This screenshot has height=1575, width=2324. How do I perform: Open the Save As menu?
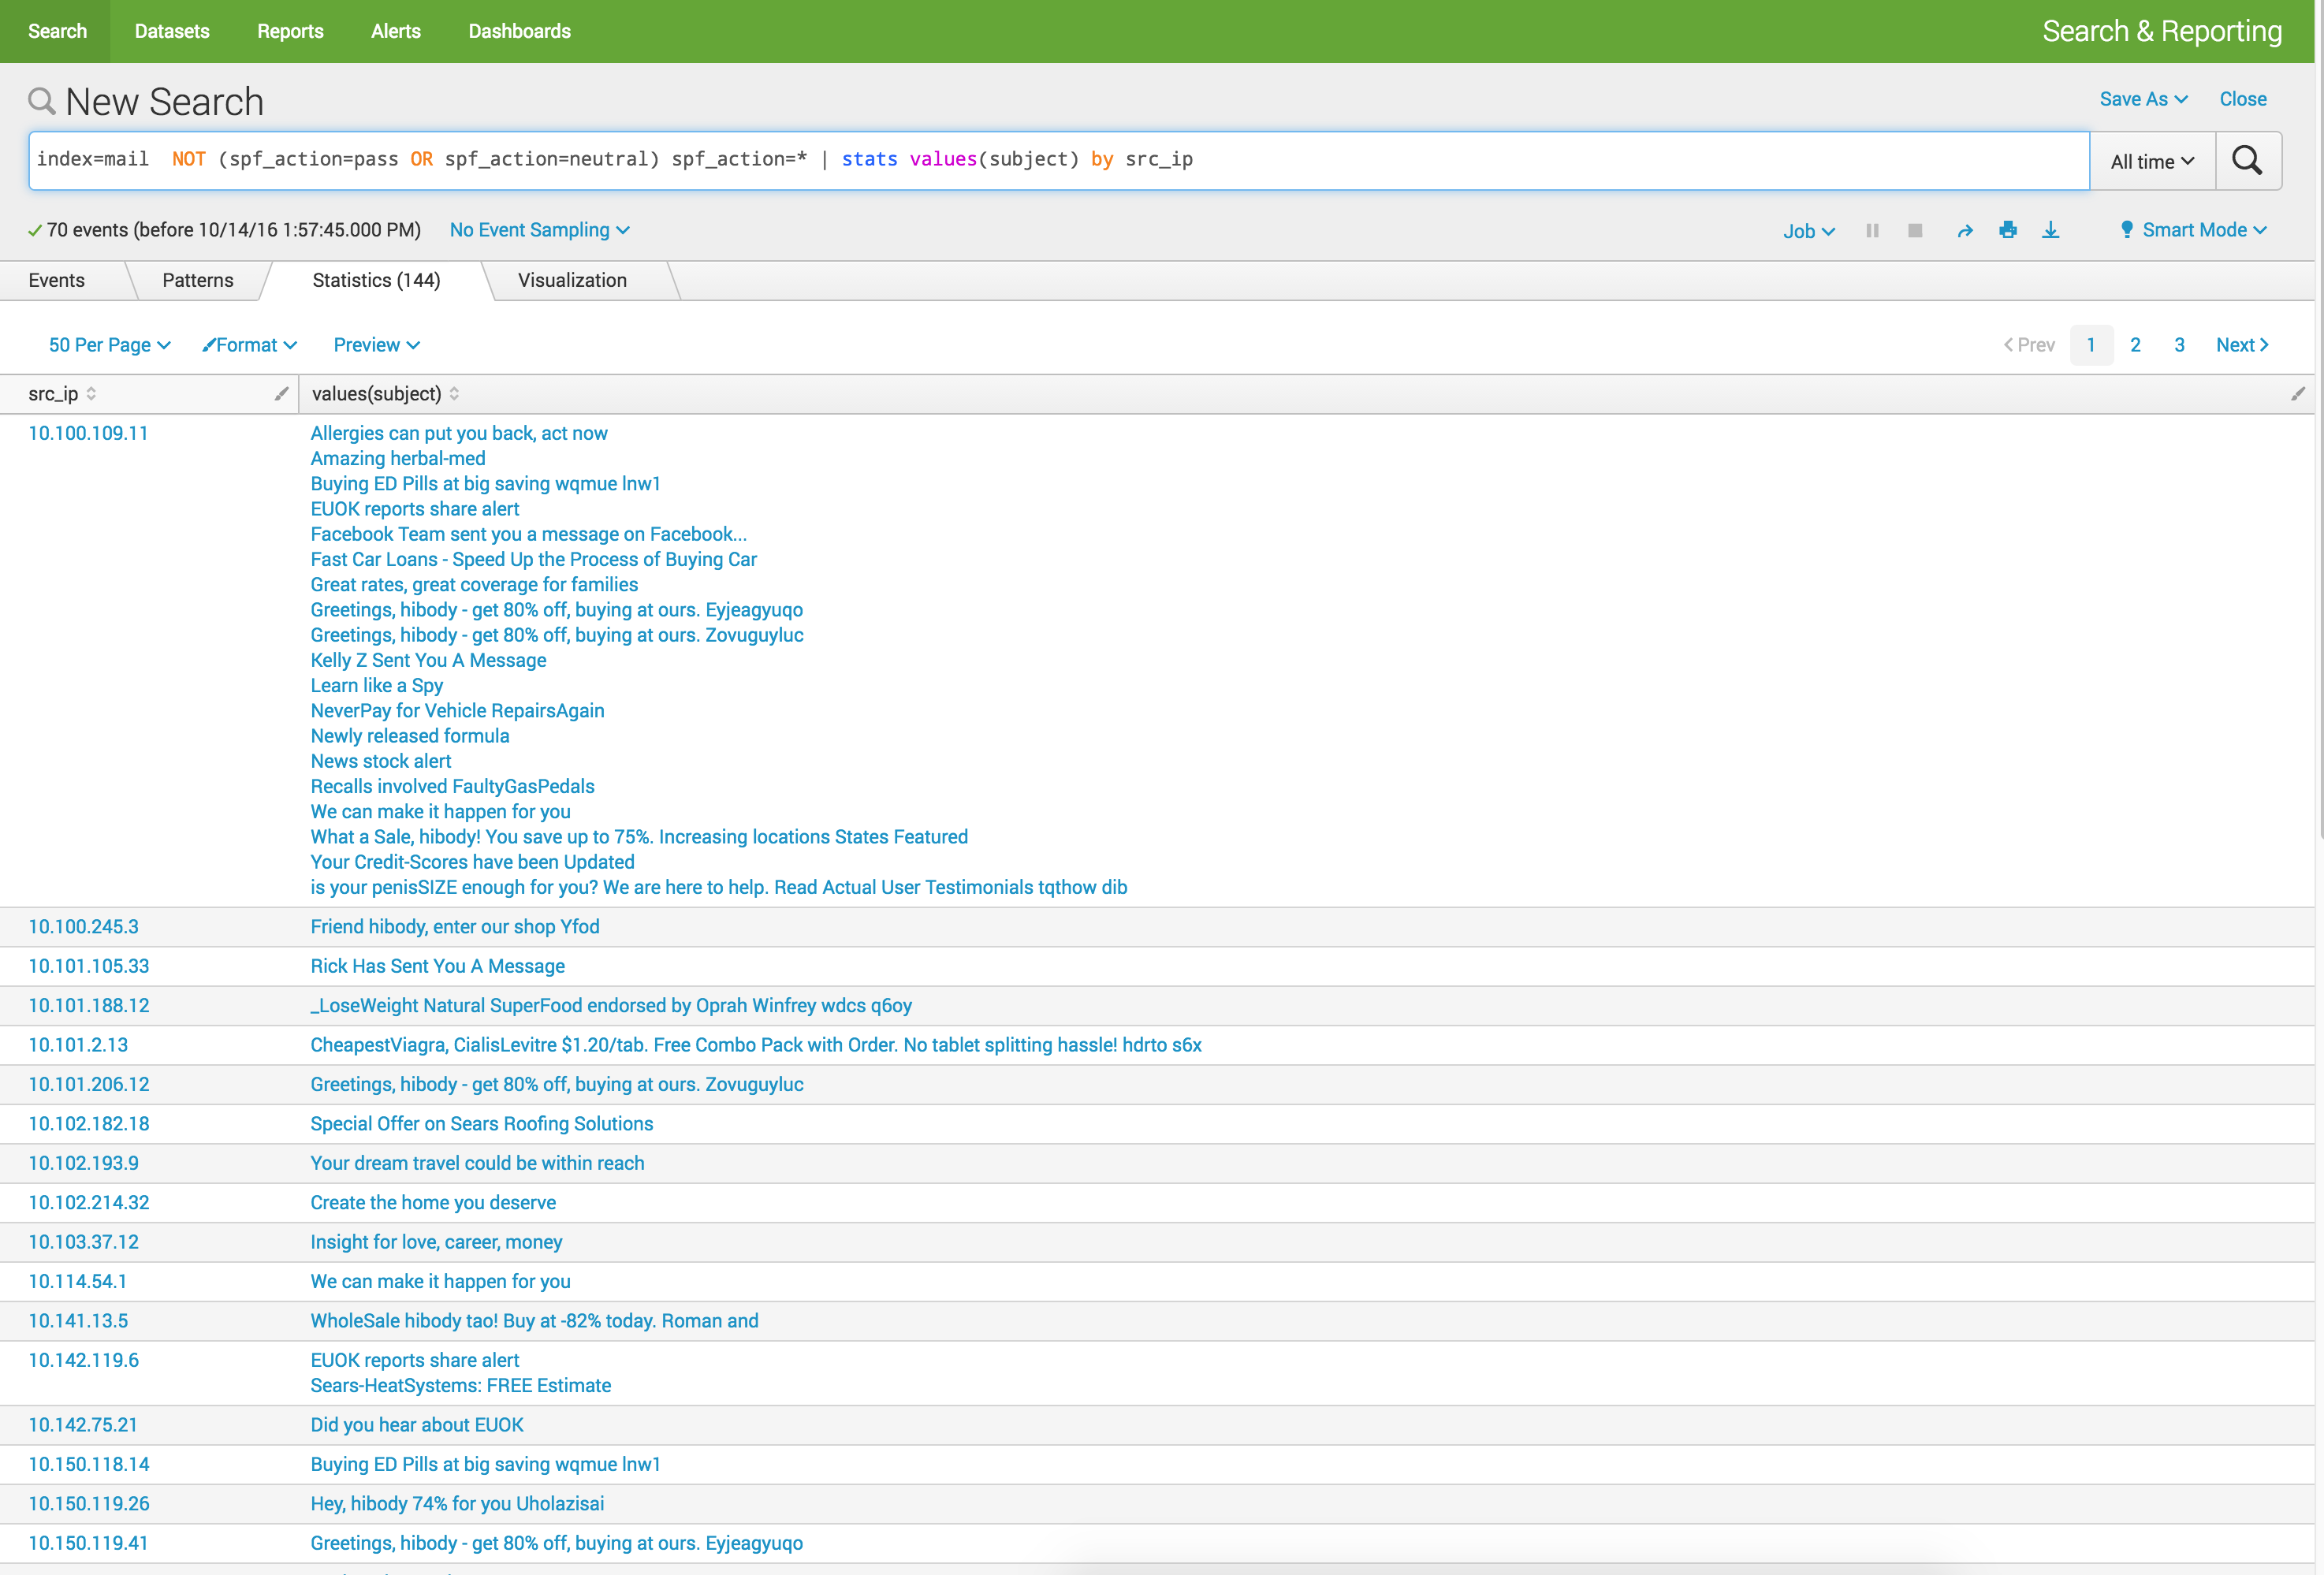2143,99
